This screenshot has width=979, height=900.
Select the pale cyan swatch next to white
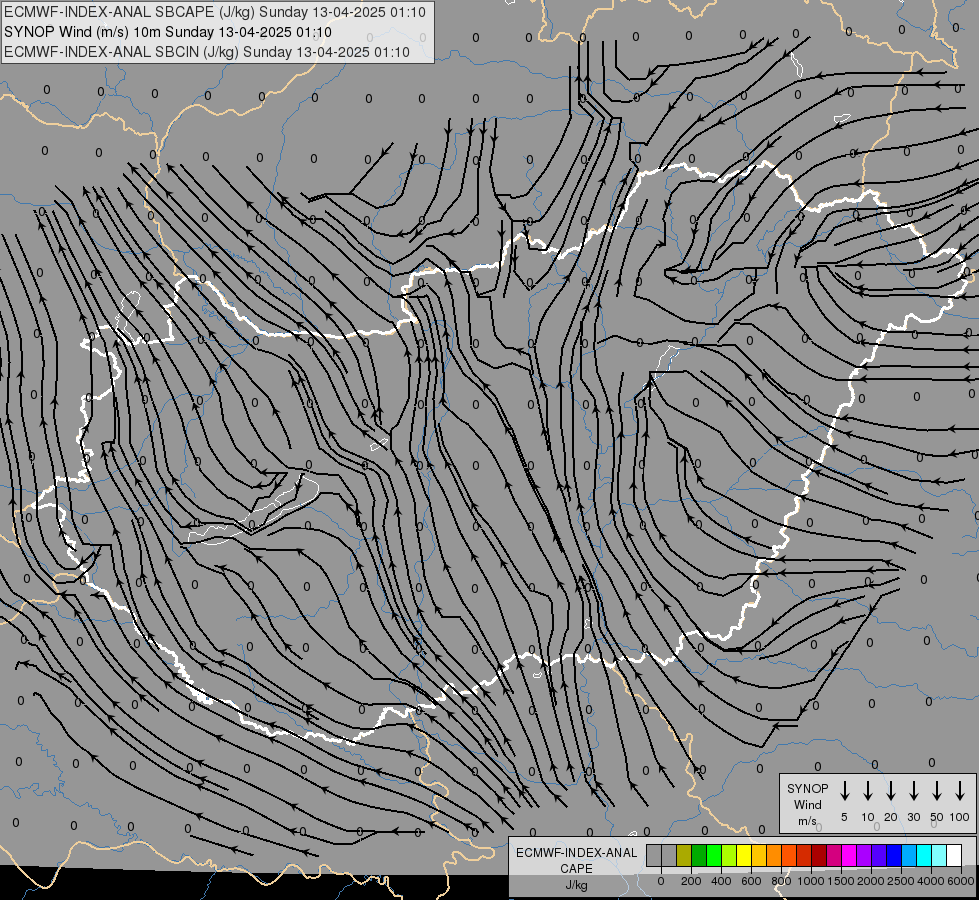[x=938, y=855]
